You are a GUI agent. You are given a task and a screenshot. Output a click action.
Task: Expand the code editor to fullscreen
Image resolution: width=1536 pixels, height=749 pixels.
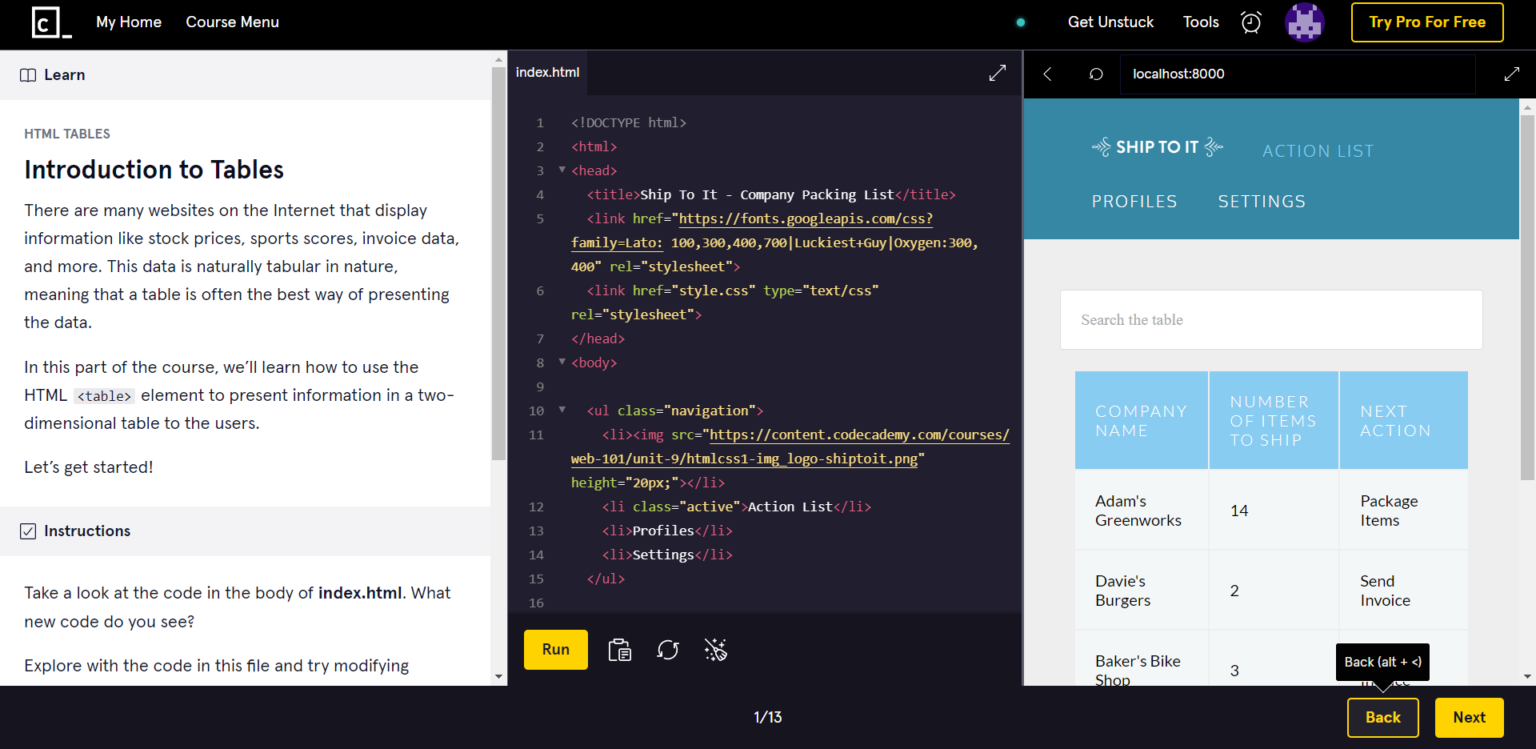pyautogui.click(x=997, y=72)
